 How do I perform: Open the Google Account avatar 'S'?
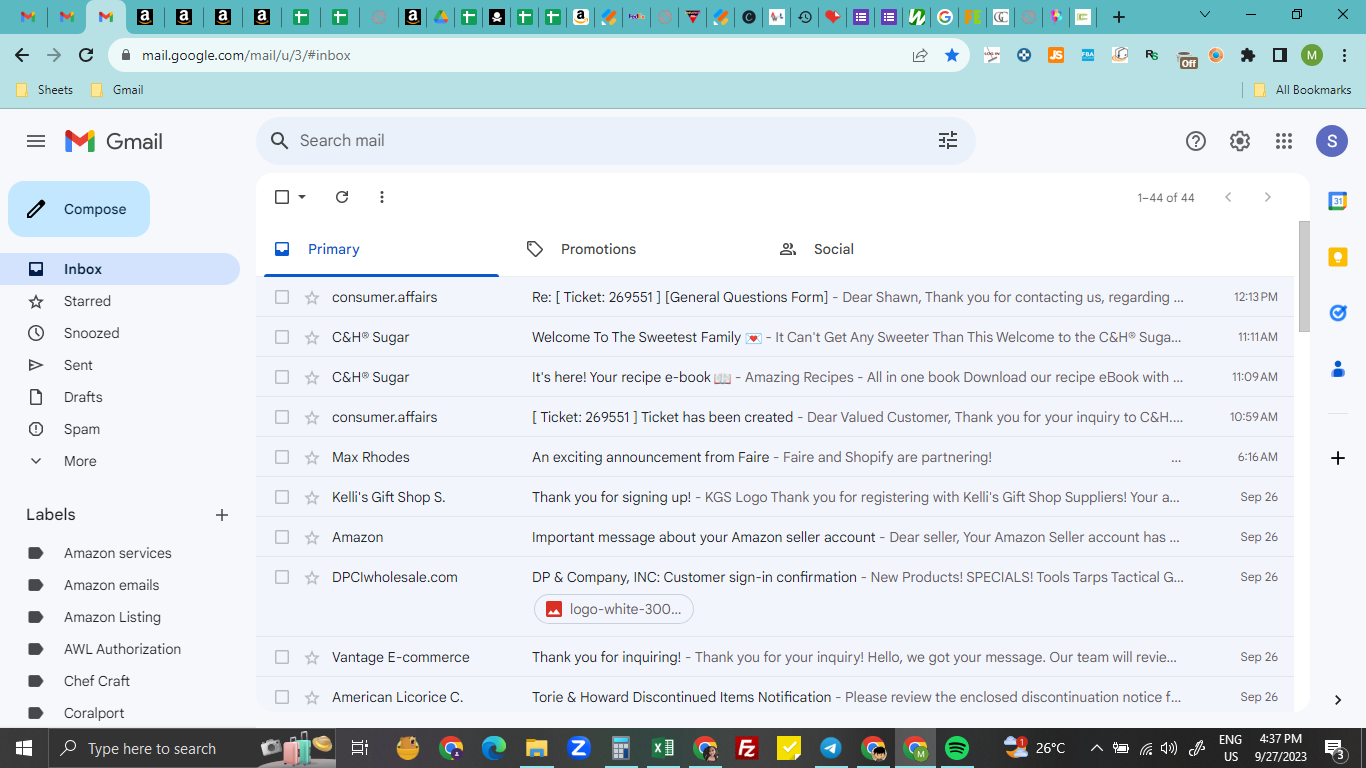(x=1332, y=141)
